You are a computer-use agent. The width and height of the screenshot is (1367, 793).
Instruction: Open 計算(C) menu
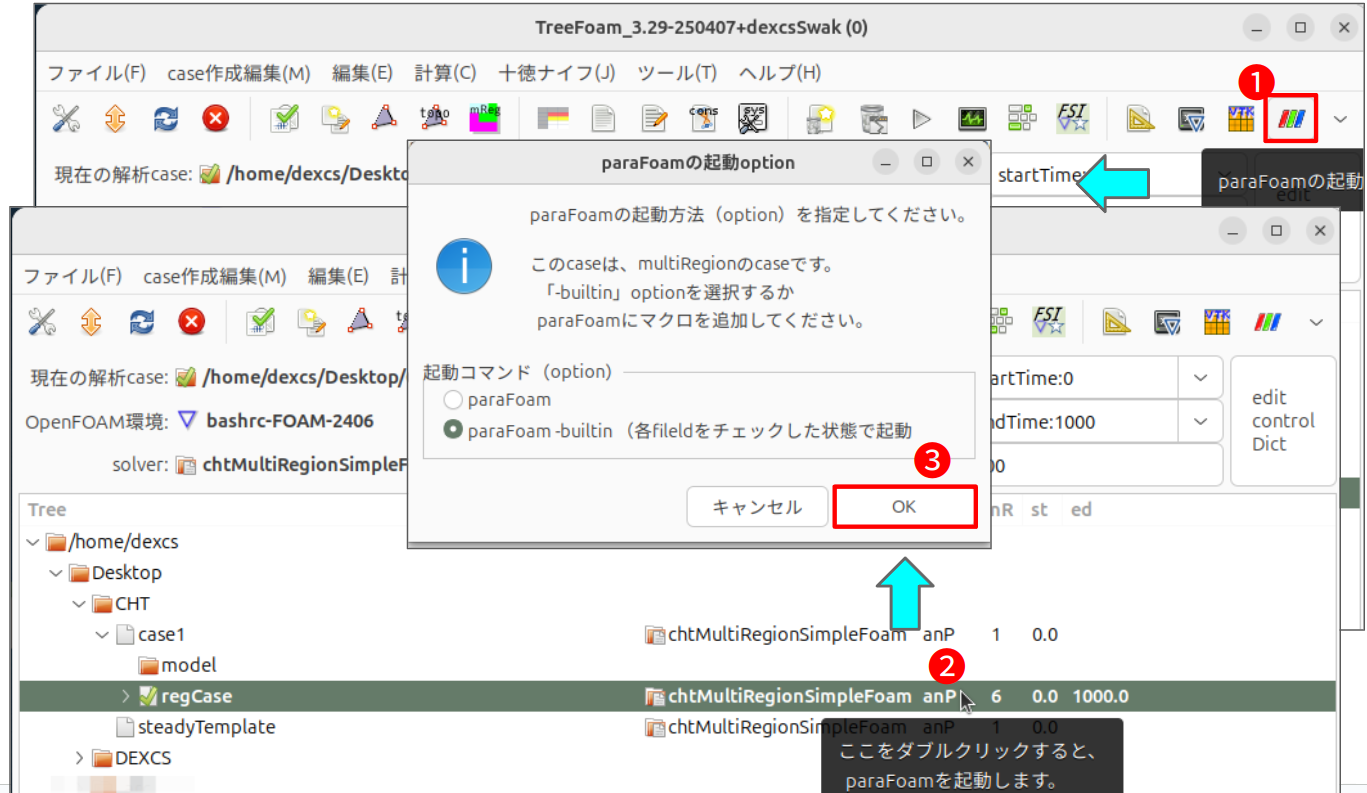pyautogui.click(x=445, y=73)
